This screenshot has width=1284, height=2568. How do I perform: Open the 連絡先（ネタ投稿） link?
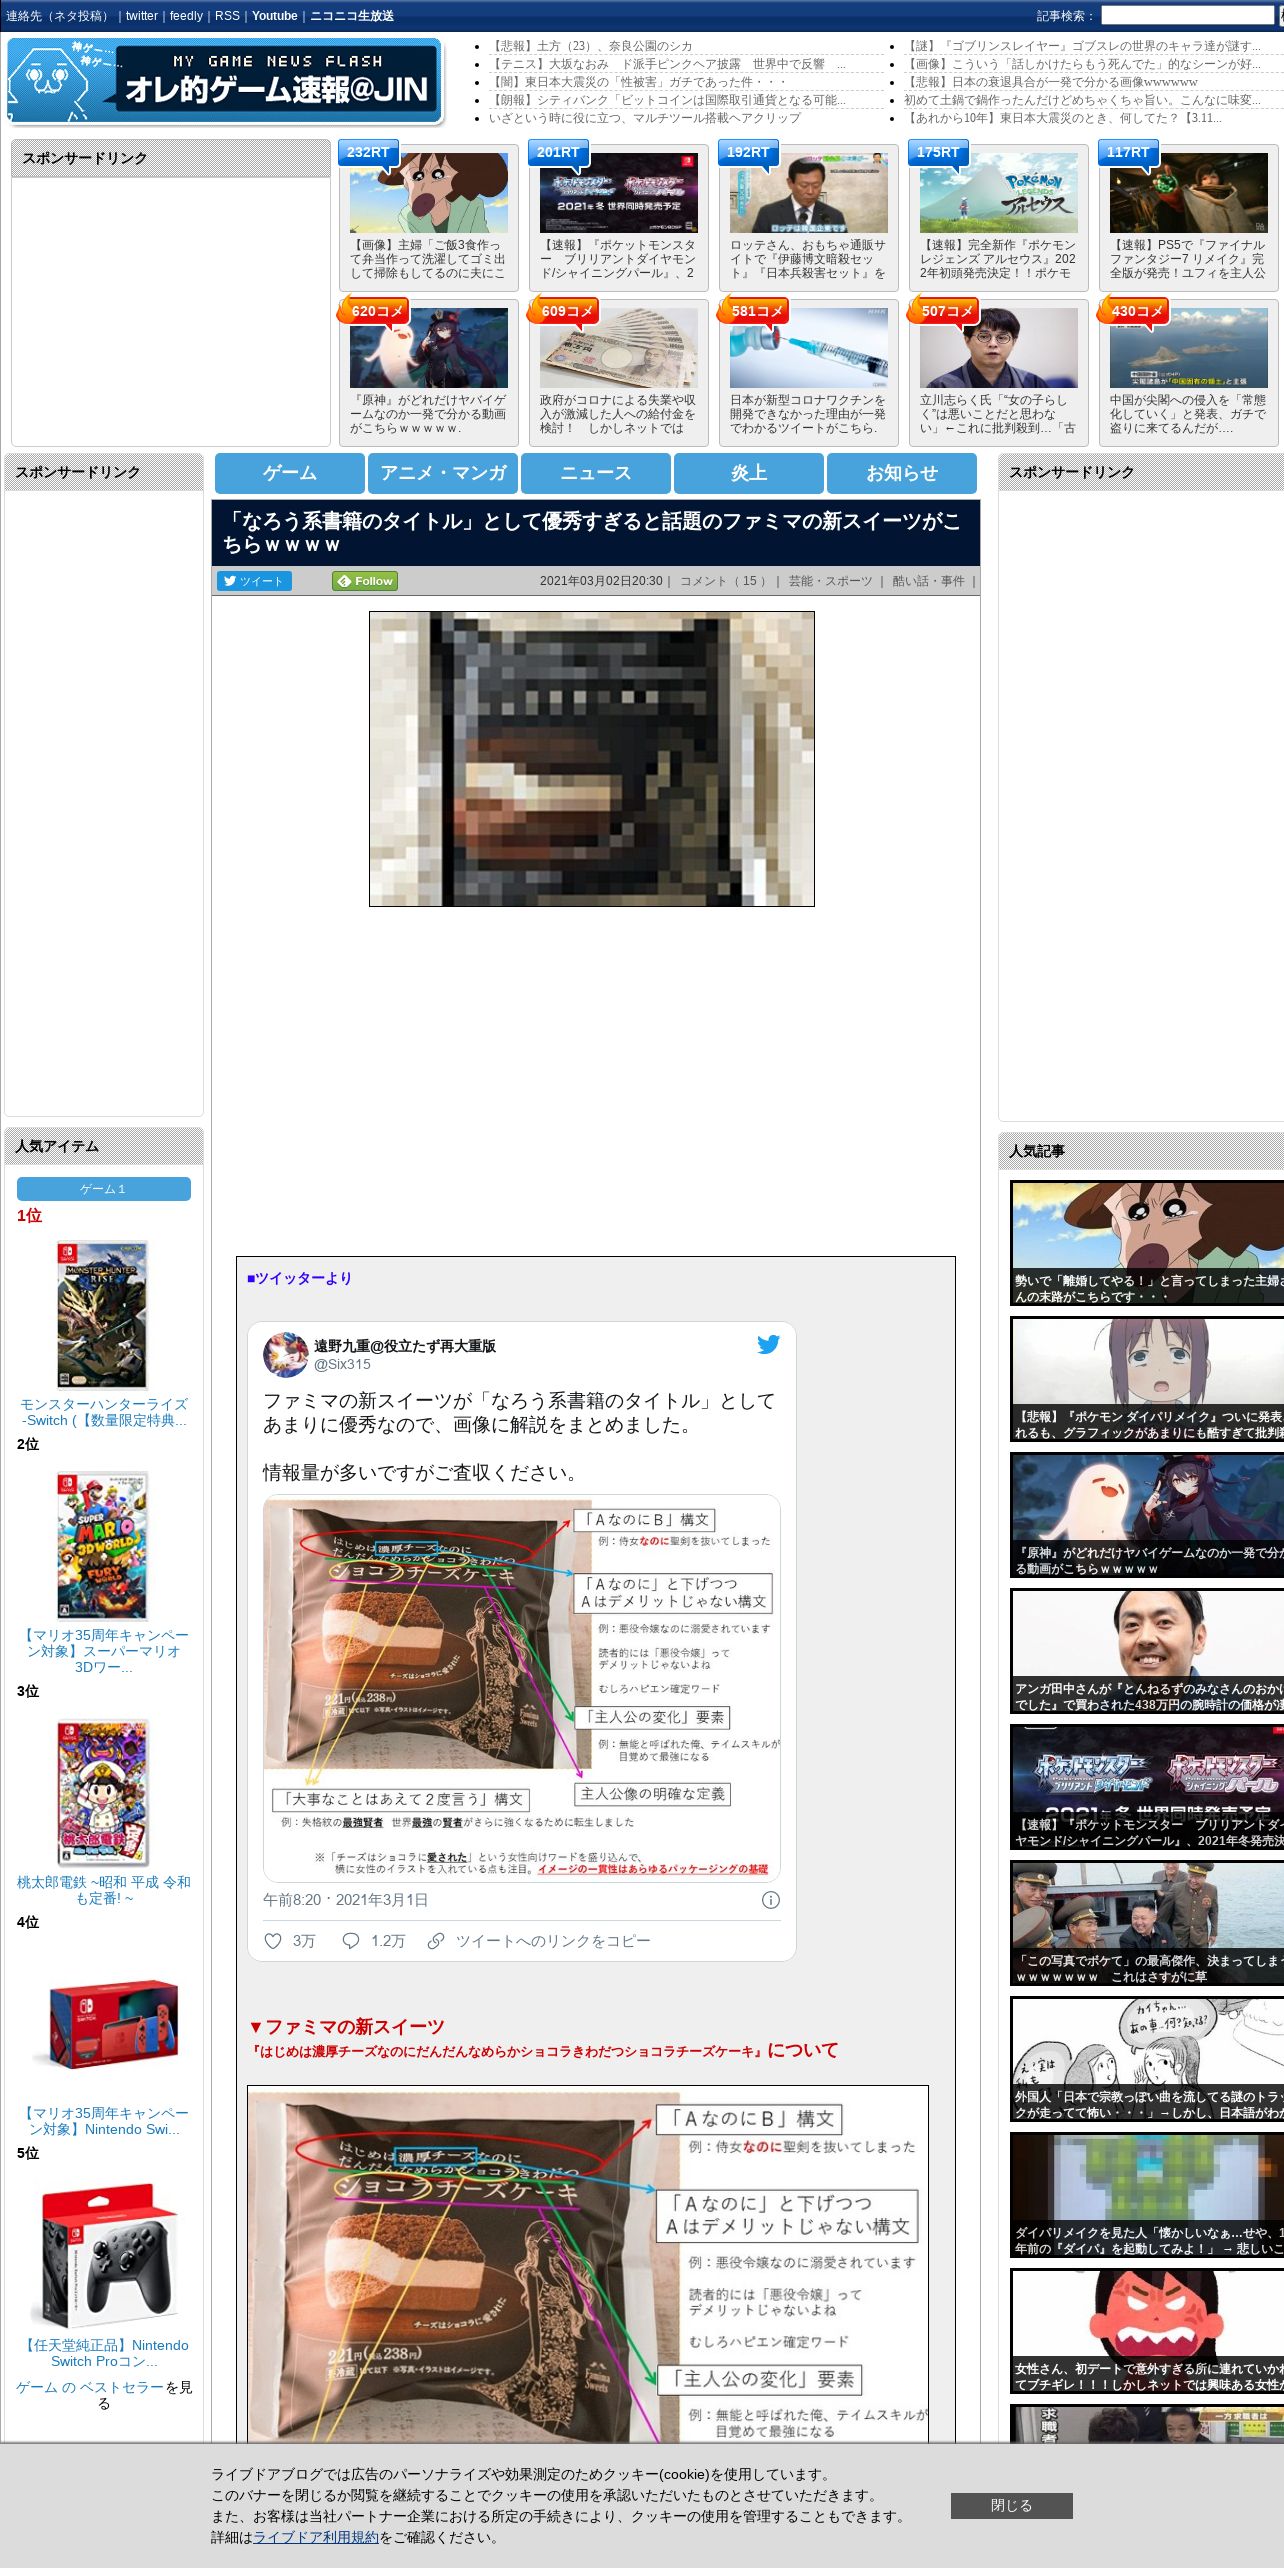point(58,16)
